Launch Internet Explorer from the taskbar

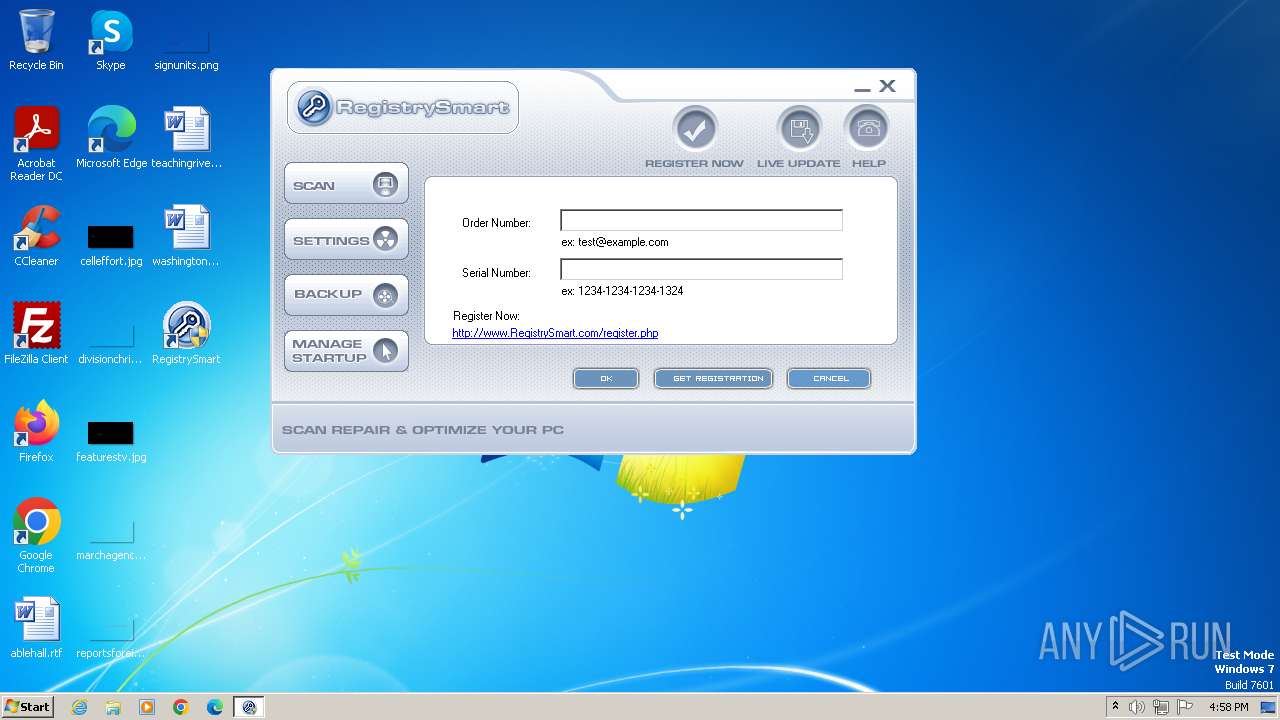click(x=80, y=707)
